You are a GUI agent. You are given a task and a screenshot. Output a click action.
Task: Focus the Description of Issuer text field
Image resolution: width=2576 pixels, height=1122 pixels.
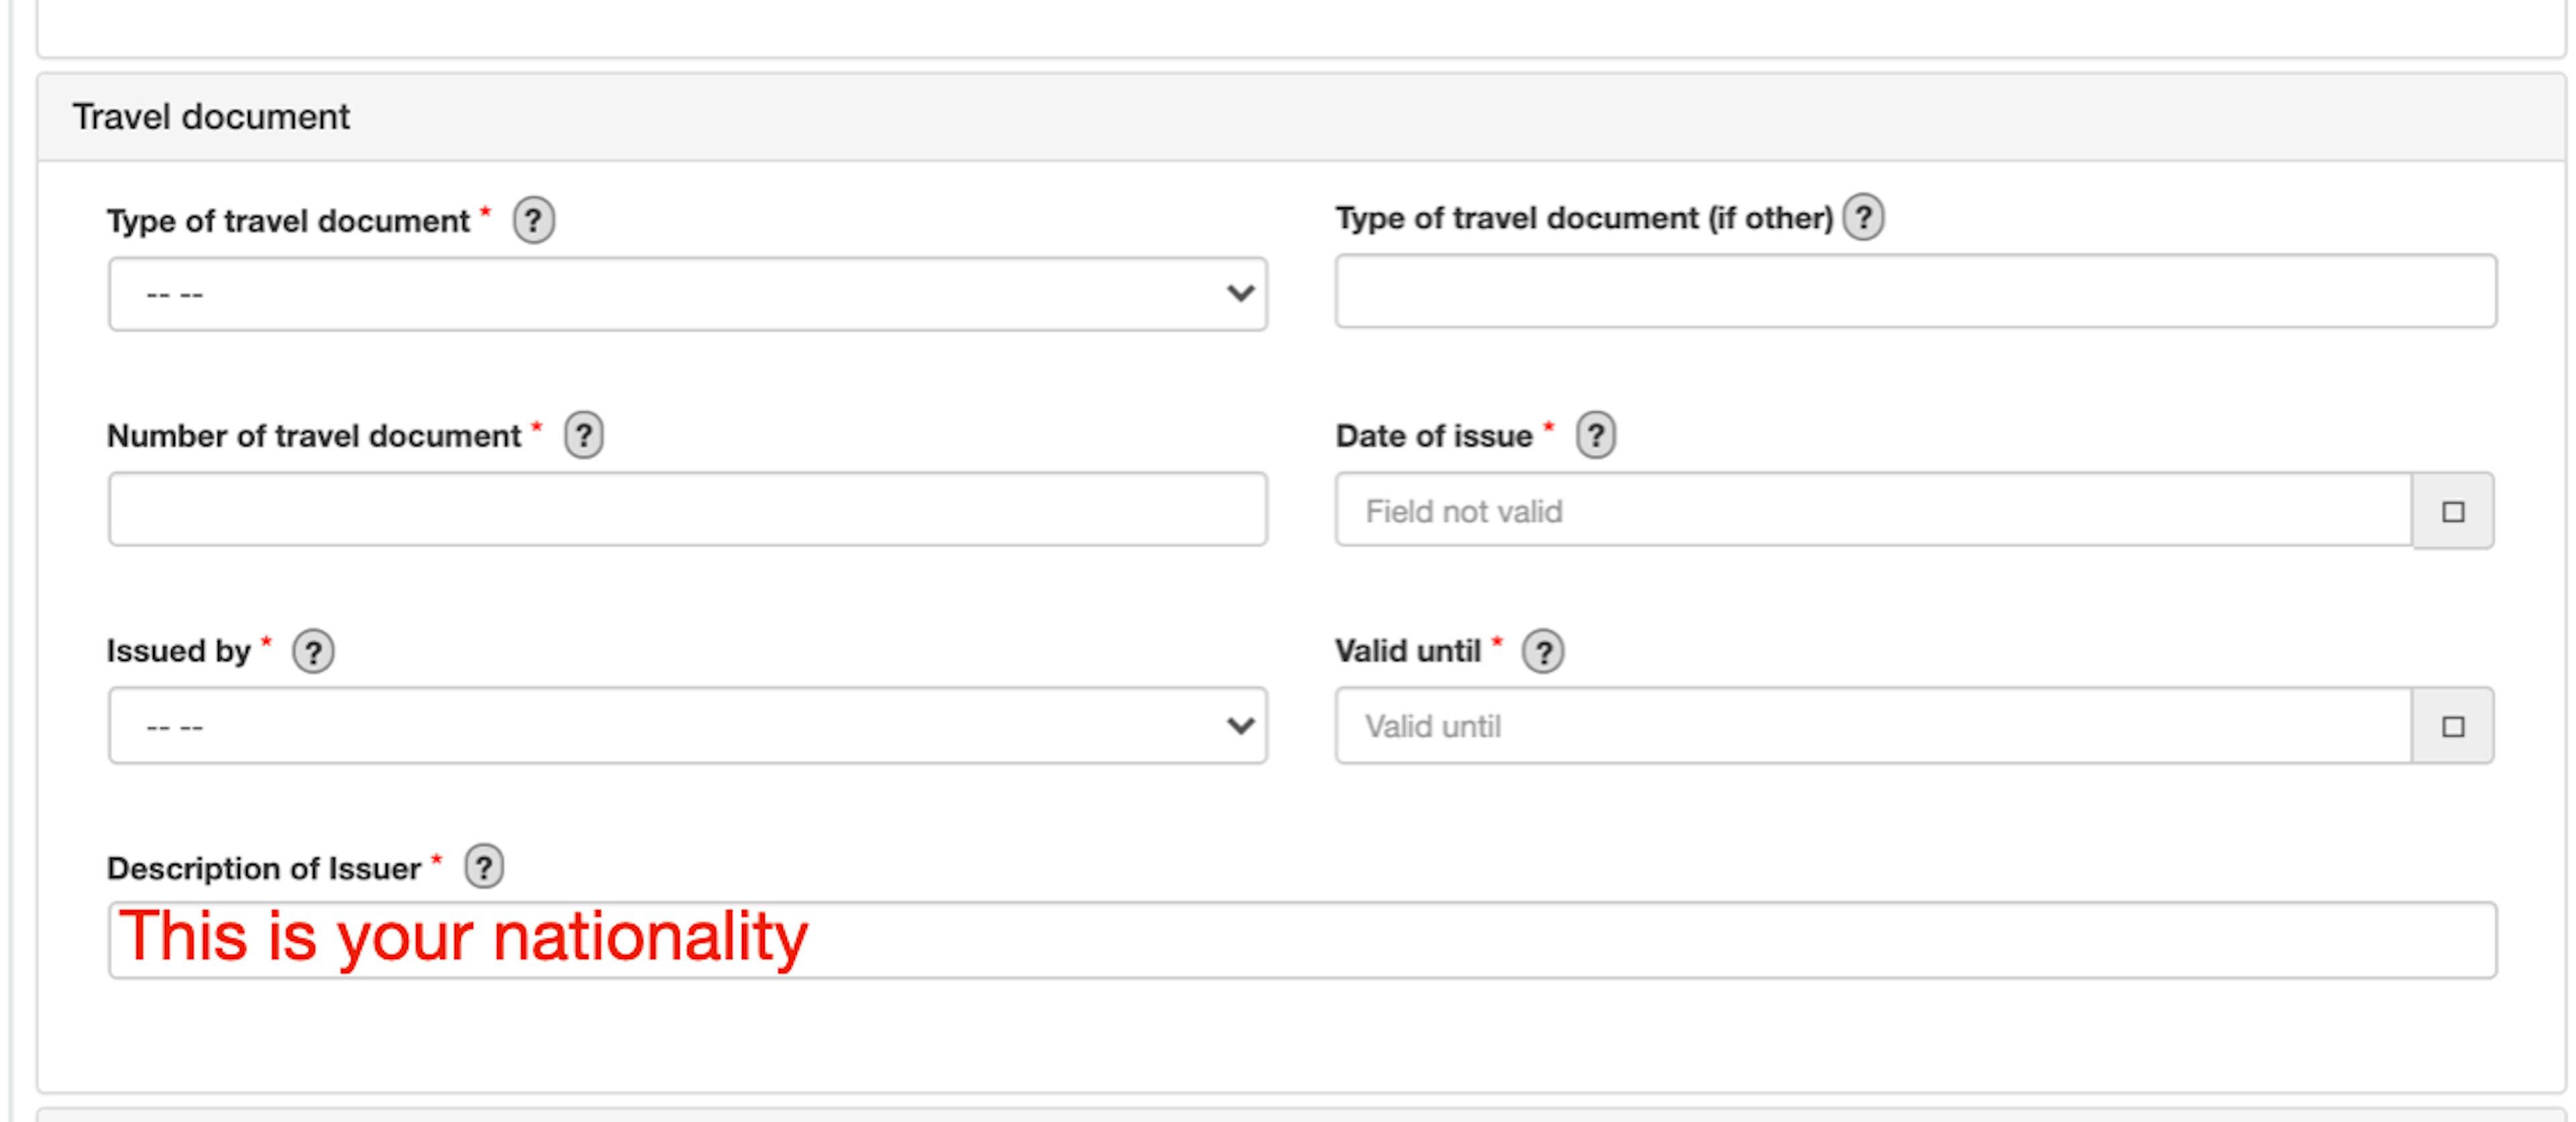tap(1302, 940)
